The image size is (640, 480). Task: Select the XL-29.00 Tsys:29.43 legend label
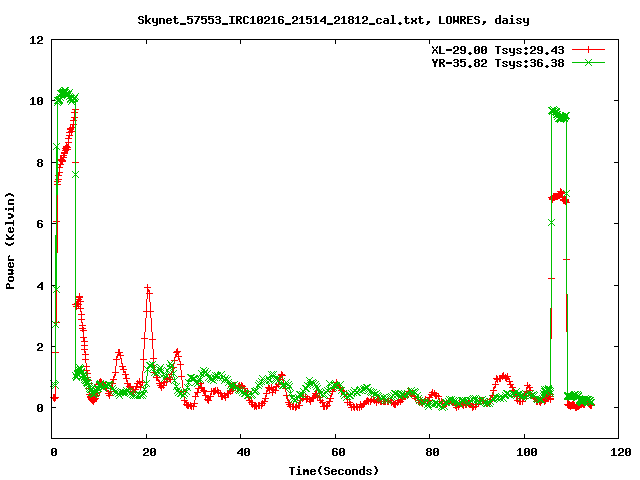coord(498,50)
